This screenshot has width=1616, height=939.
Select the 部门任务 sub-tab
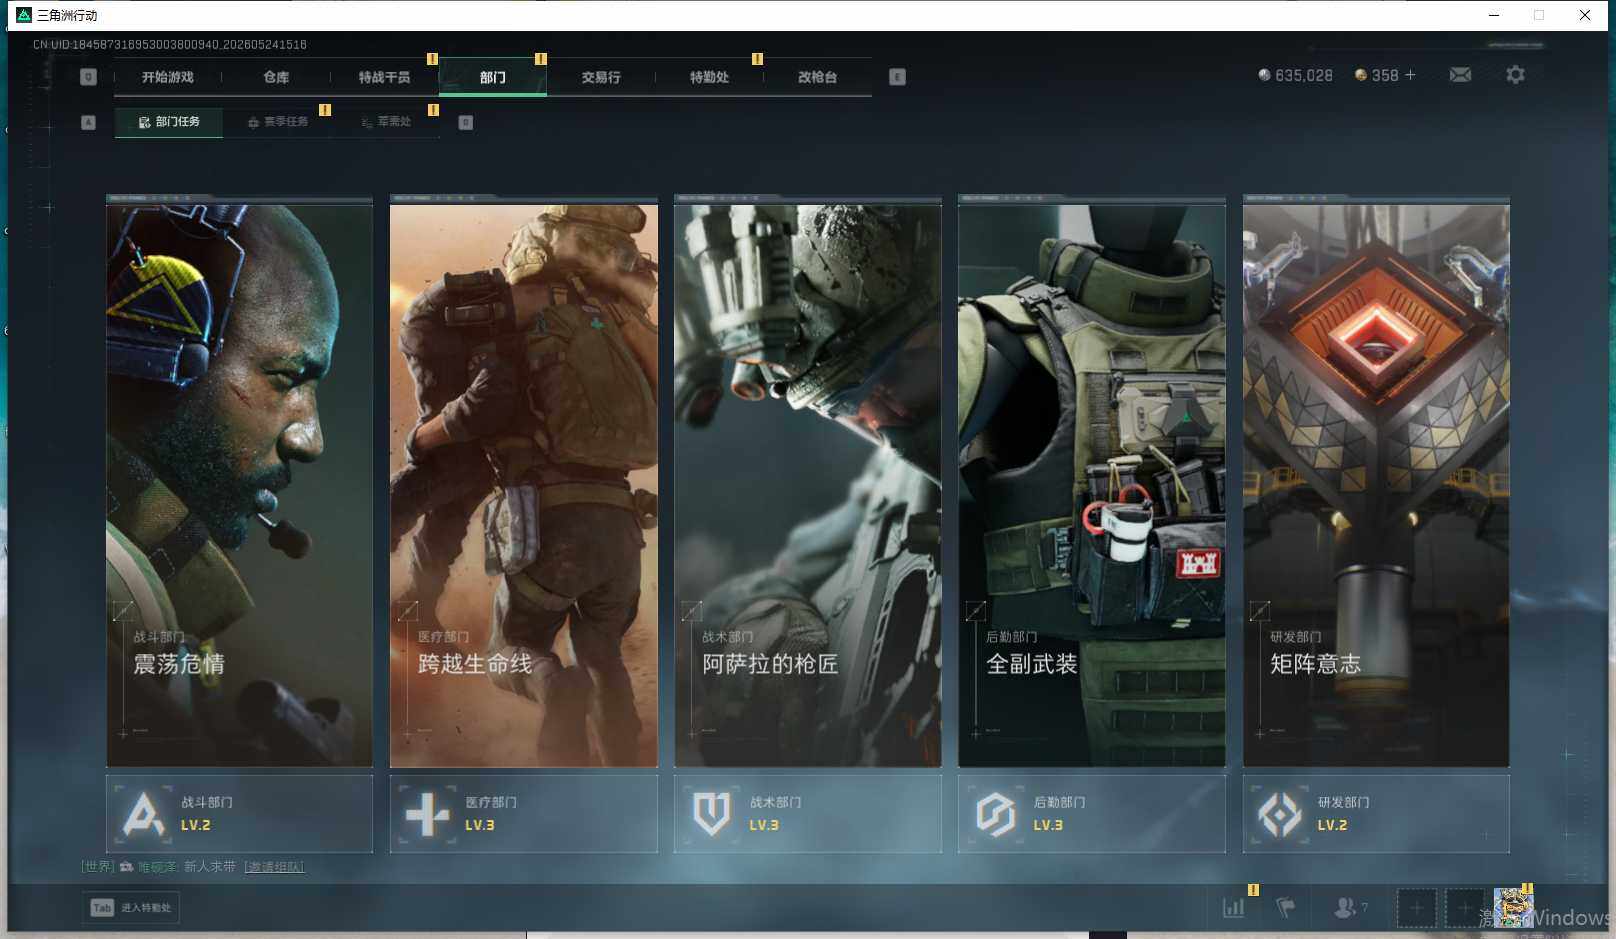169,122
